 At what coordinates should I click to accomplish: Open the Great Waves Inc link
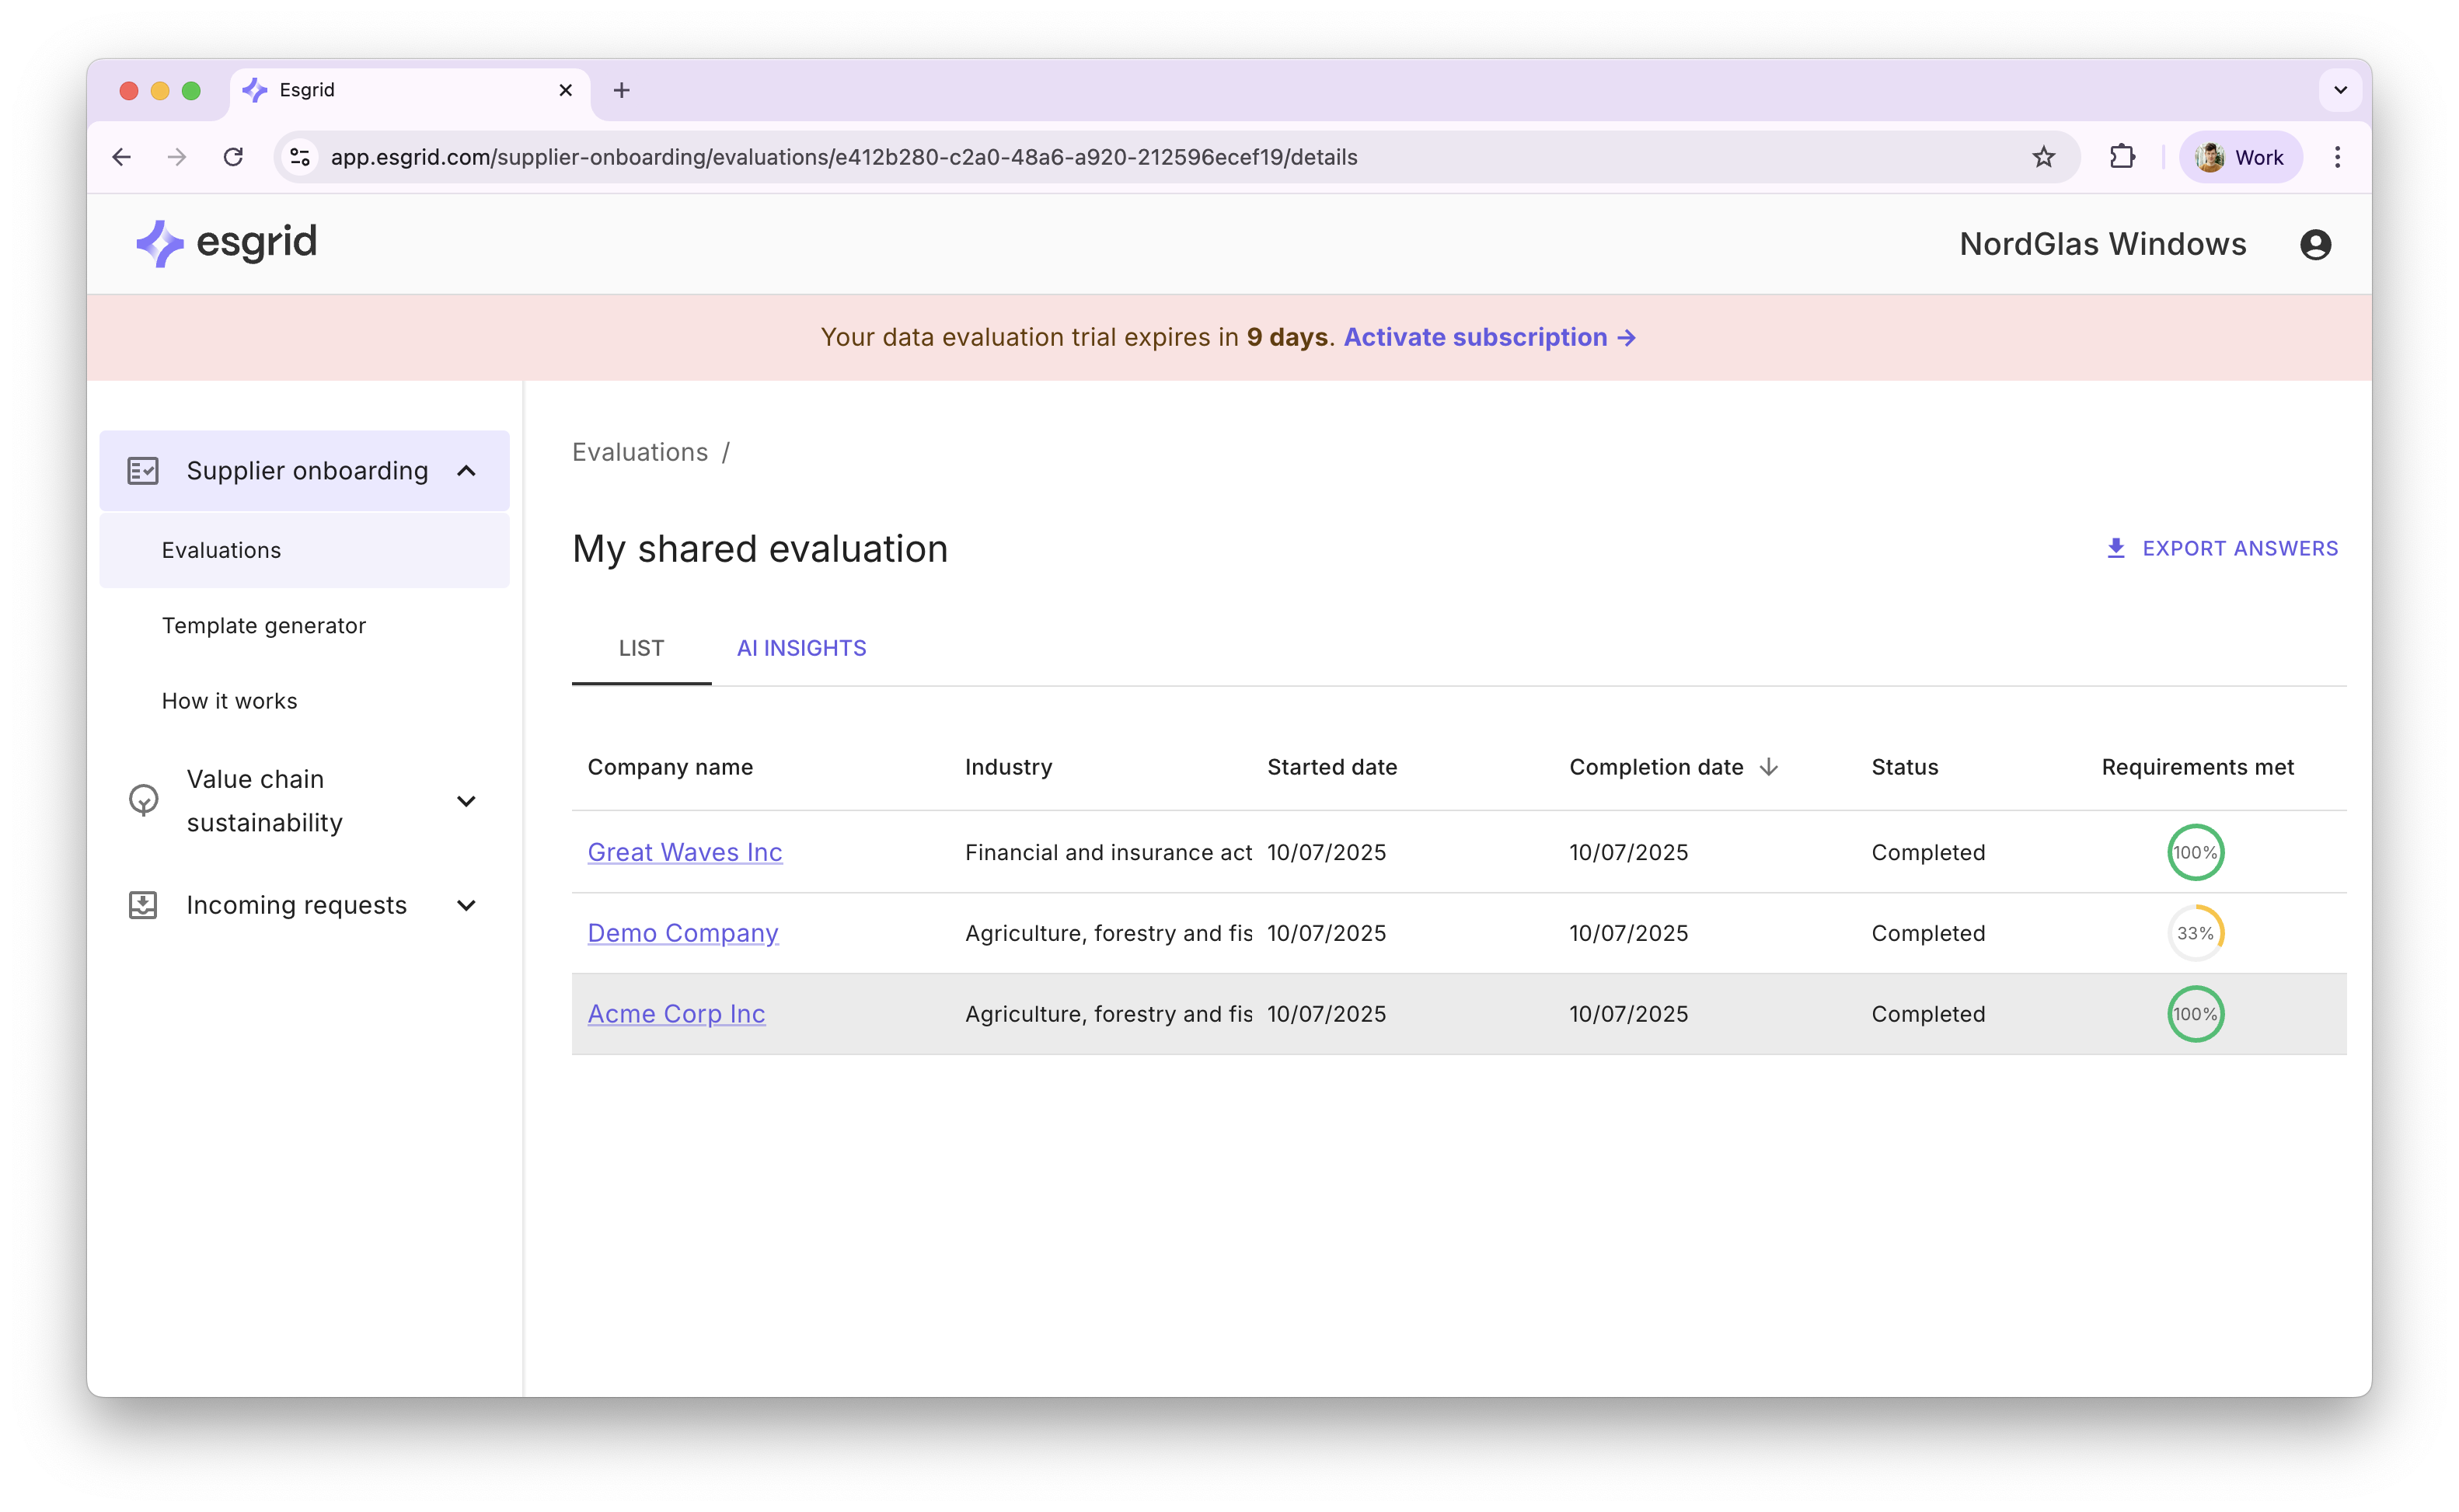click(684, 852)
